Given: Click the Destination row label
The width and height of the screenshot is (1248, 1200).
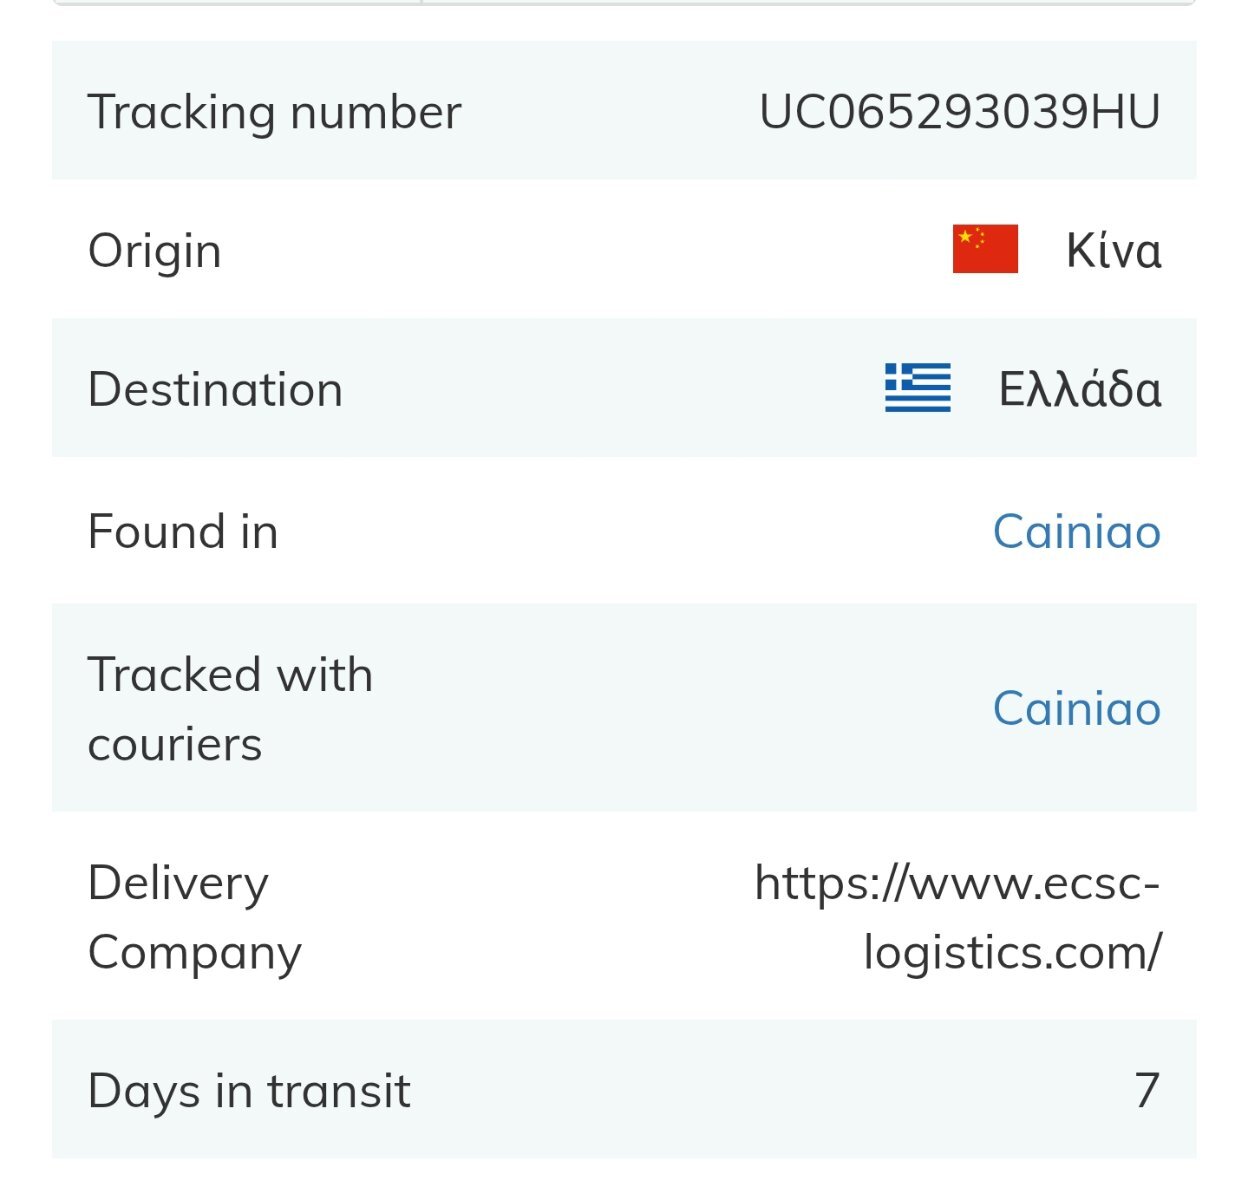Looking at the screenshot, I should point(216,389).
